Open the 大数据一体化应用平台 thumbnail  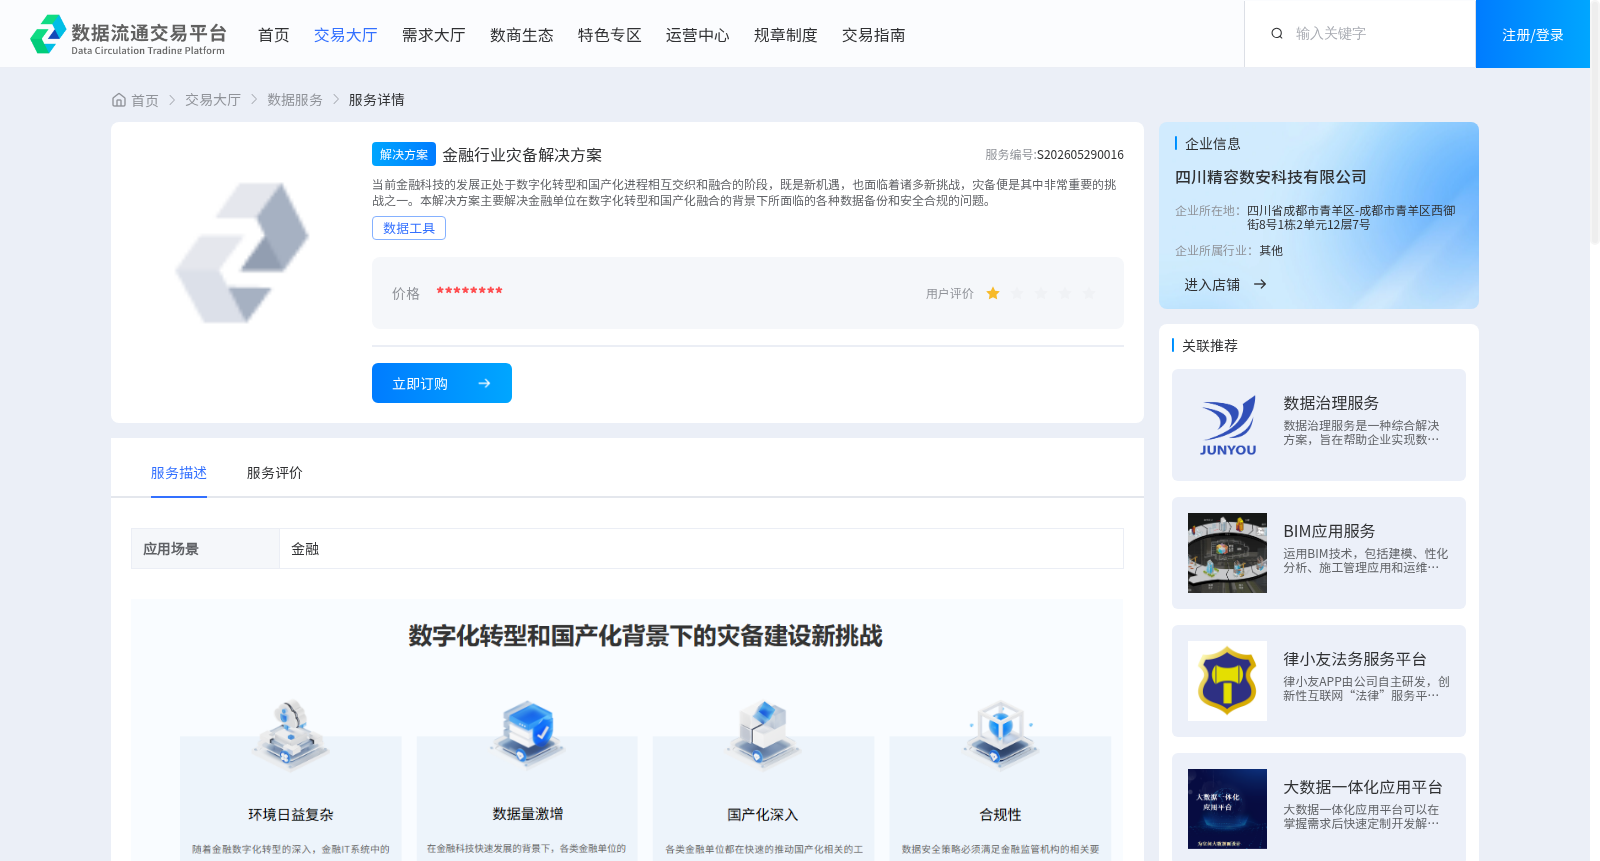[x=1227, y=809]
